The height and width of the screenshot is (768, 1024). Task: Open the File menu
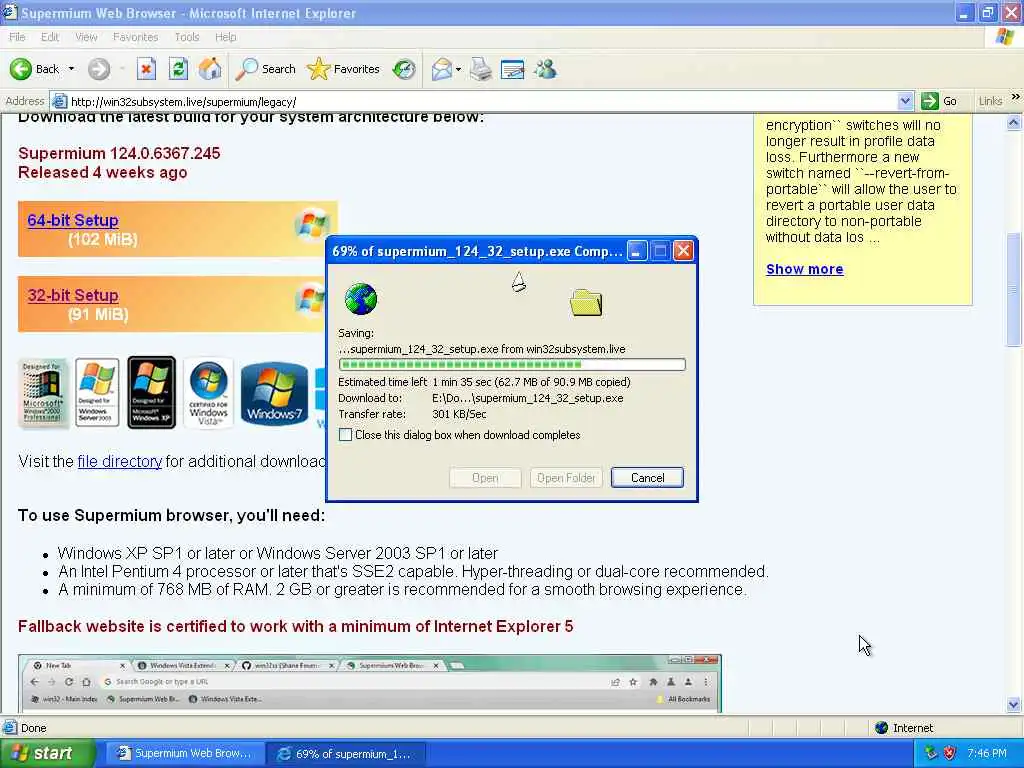(x=17, y=37)
